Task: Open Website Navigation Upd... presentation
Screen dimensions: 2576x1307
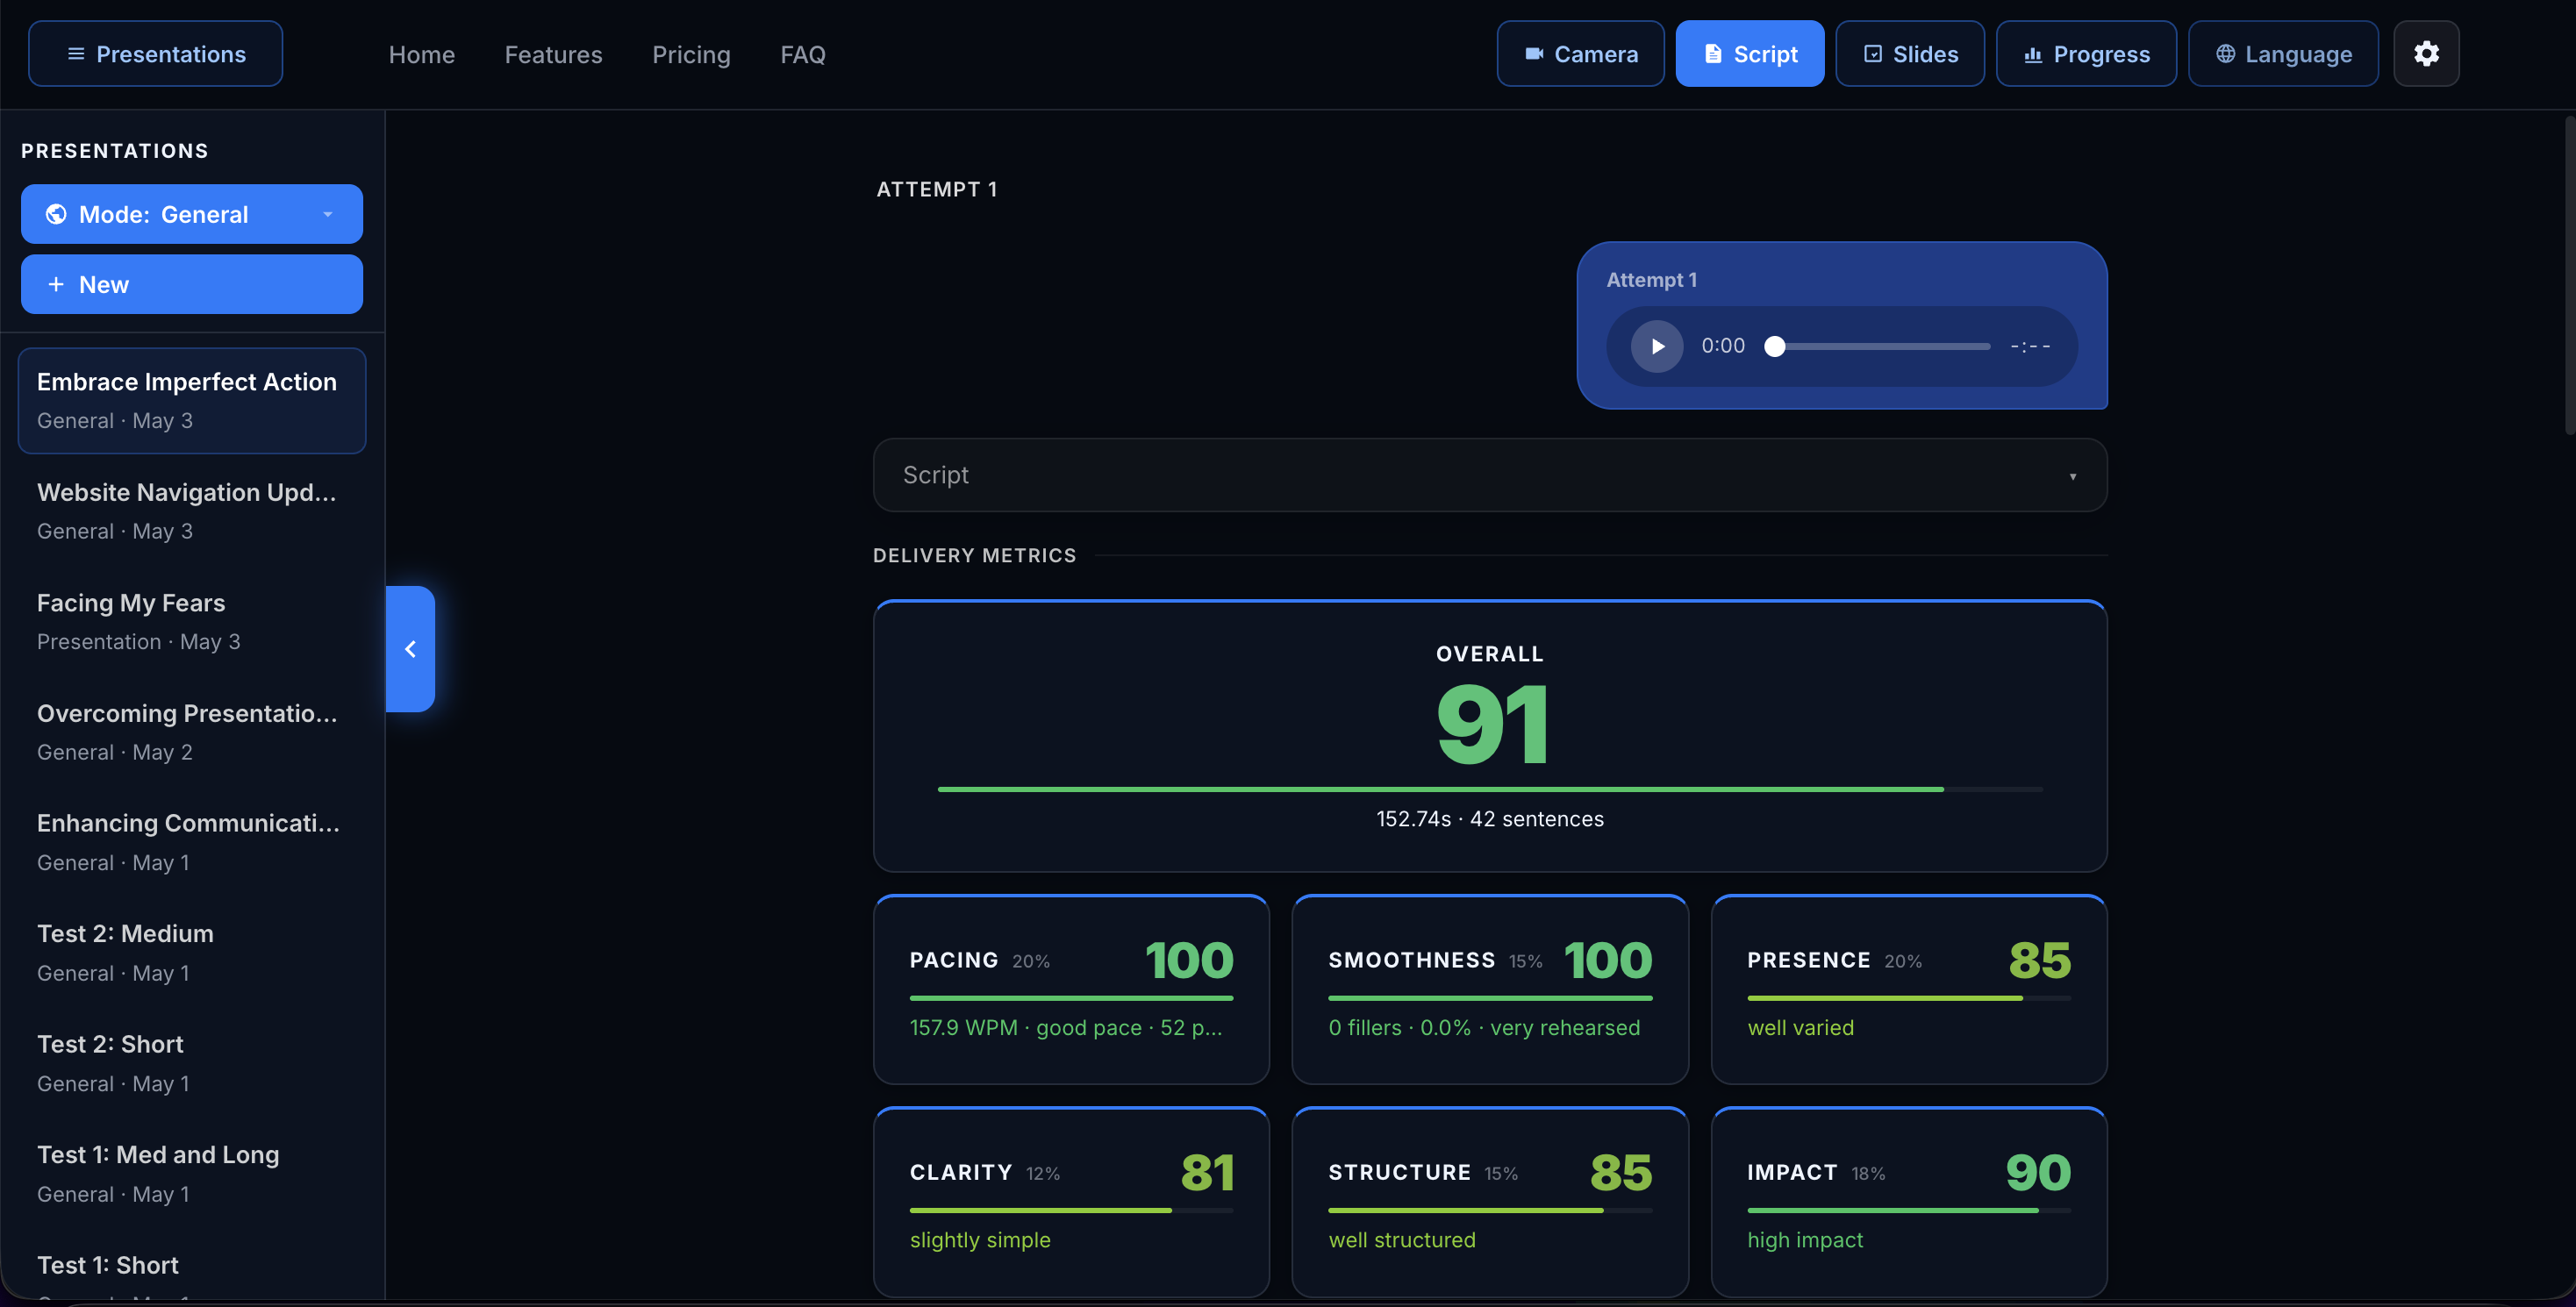Action: (192, 511)
